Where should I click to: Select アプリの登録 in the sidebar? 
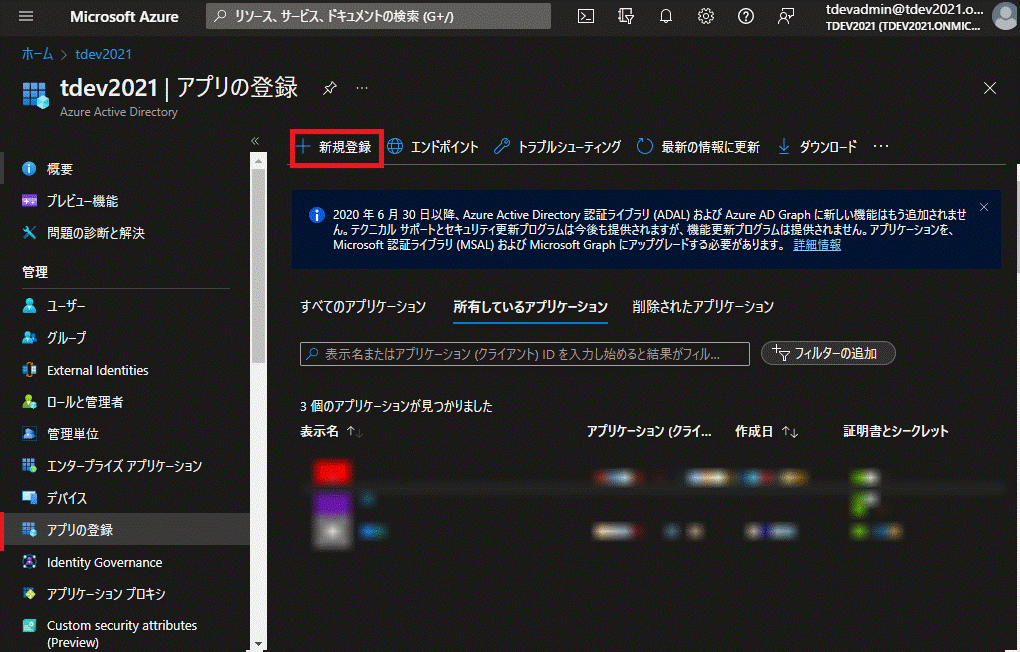pyautogui.click(x=126, y=530)
